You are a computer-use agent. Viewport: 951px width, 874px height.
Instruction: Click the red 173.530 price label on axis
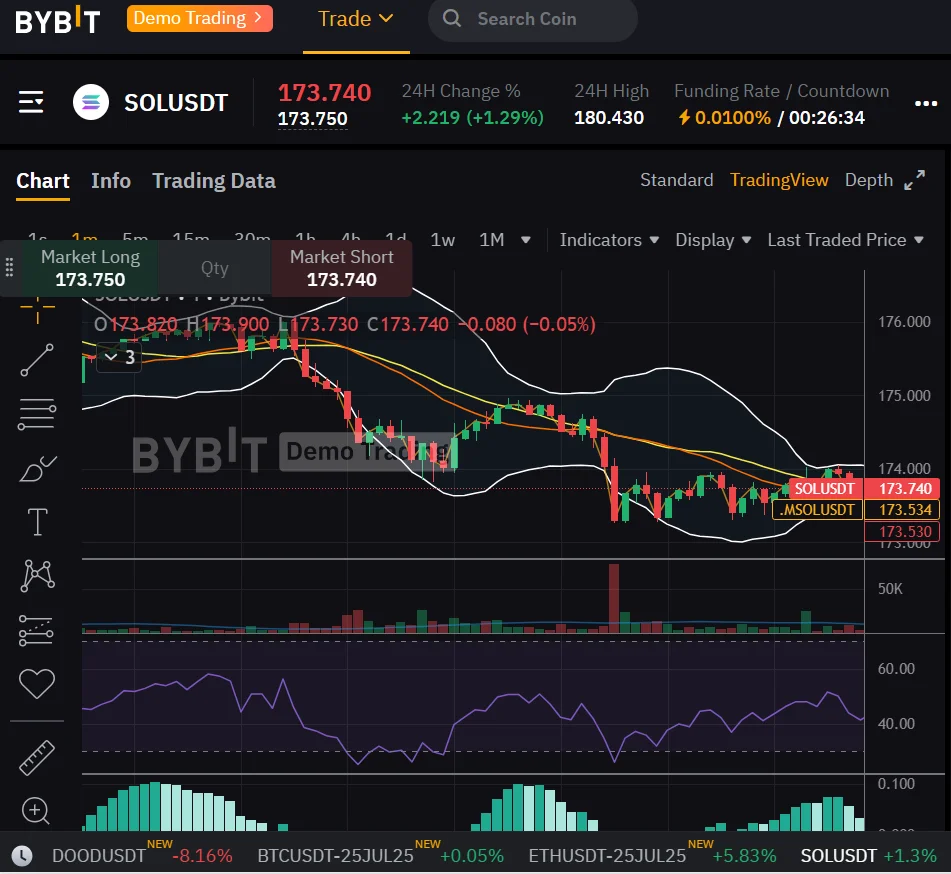(x=902, y=531)
